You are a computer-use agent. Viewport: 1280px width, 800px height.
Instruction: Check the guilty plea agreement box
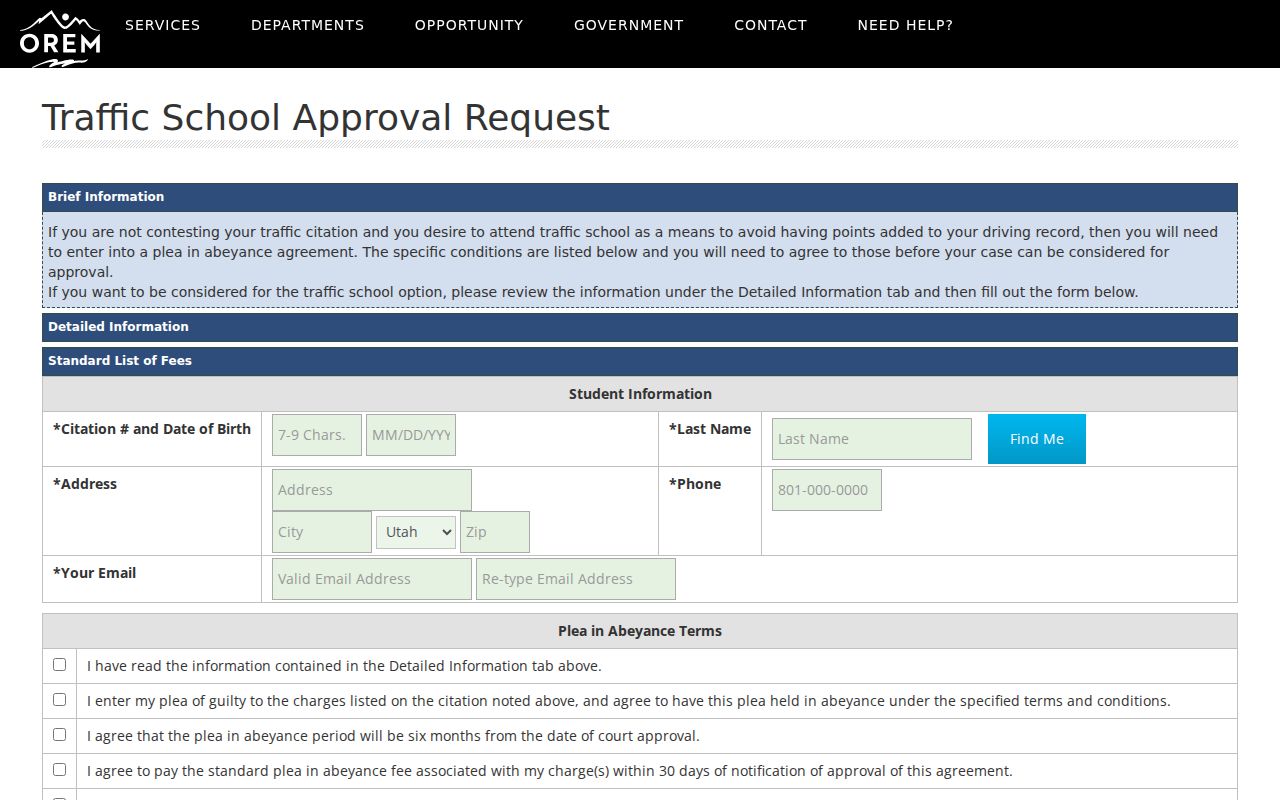tap(60, 700)
